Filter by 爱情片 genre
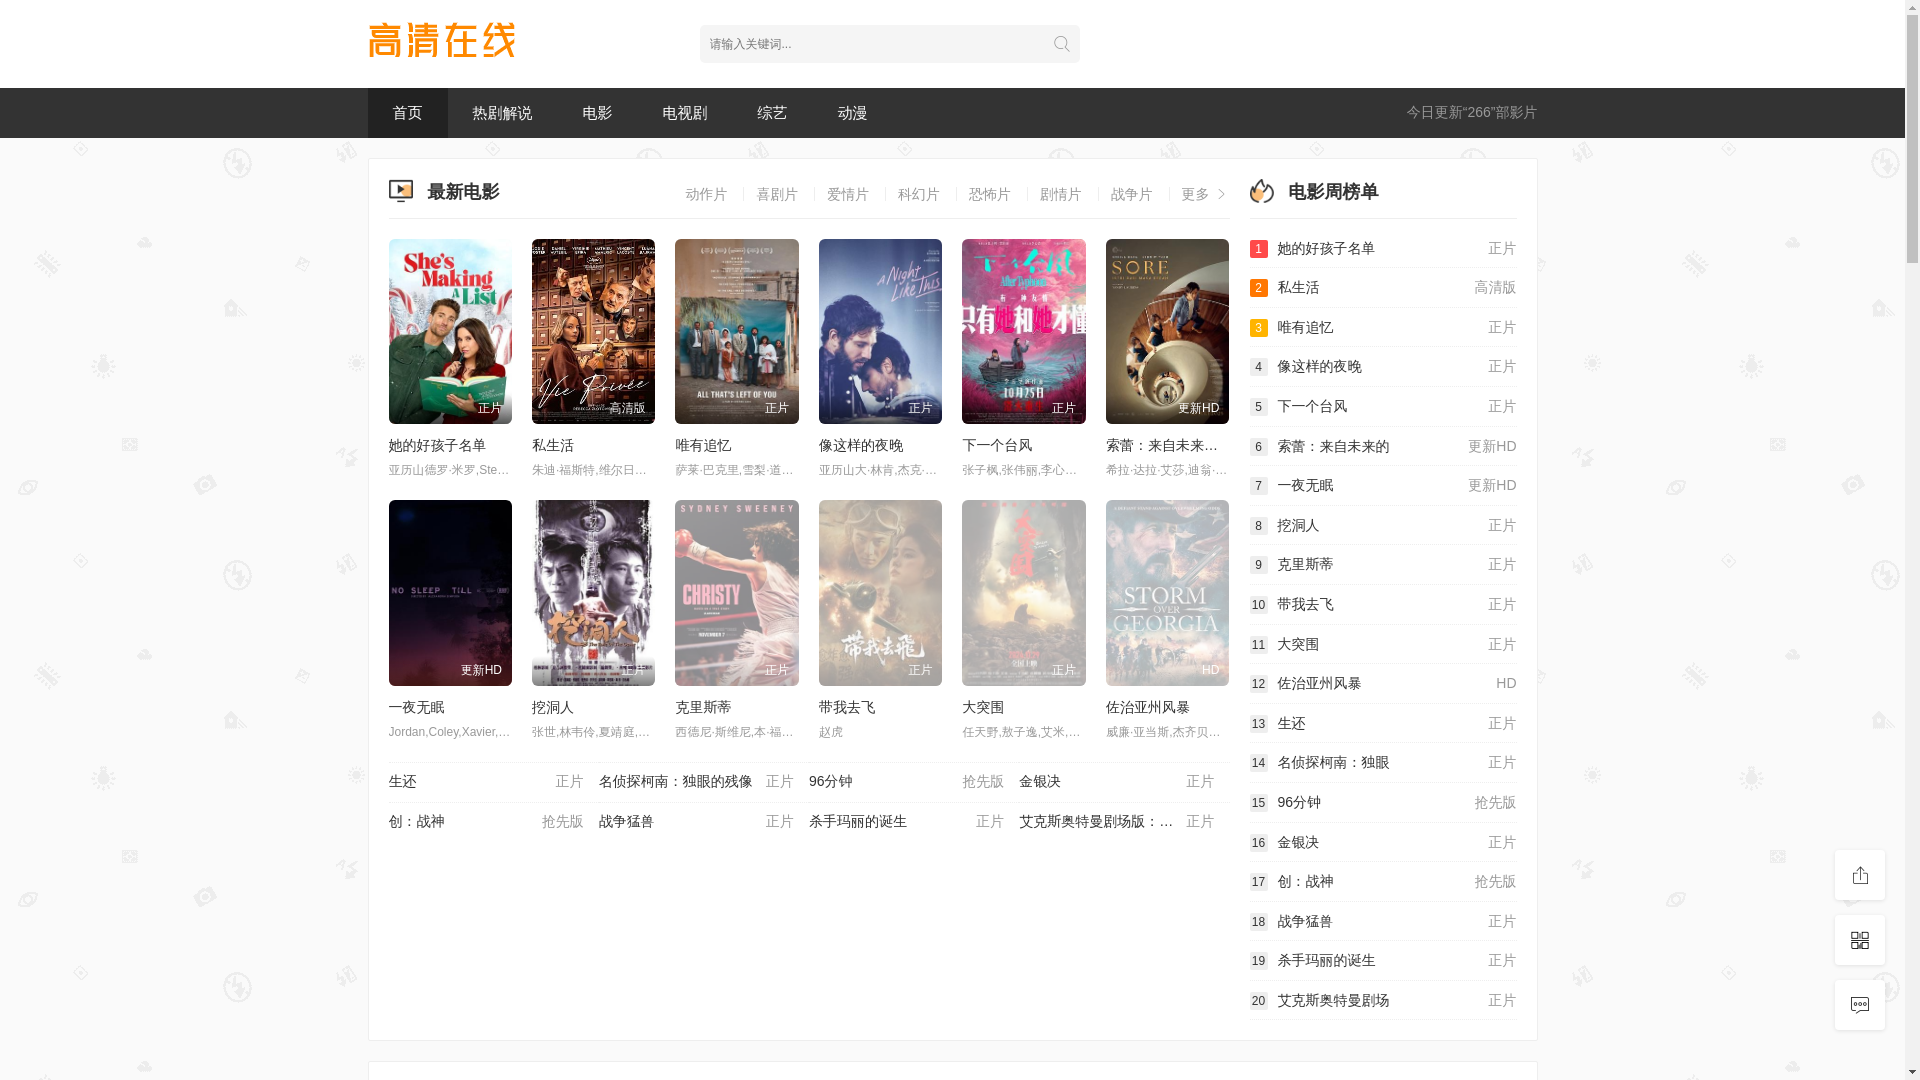 (x=848, y=194)
